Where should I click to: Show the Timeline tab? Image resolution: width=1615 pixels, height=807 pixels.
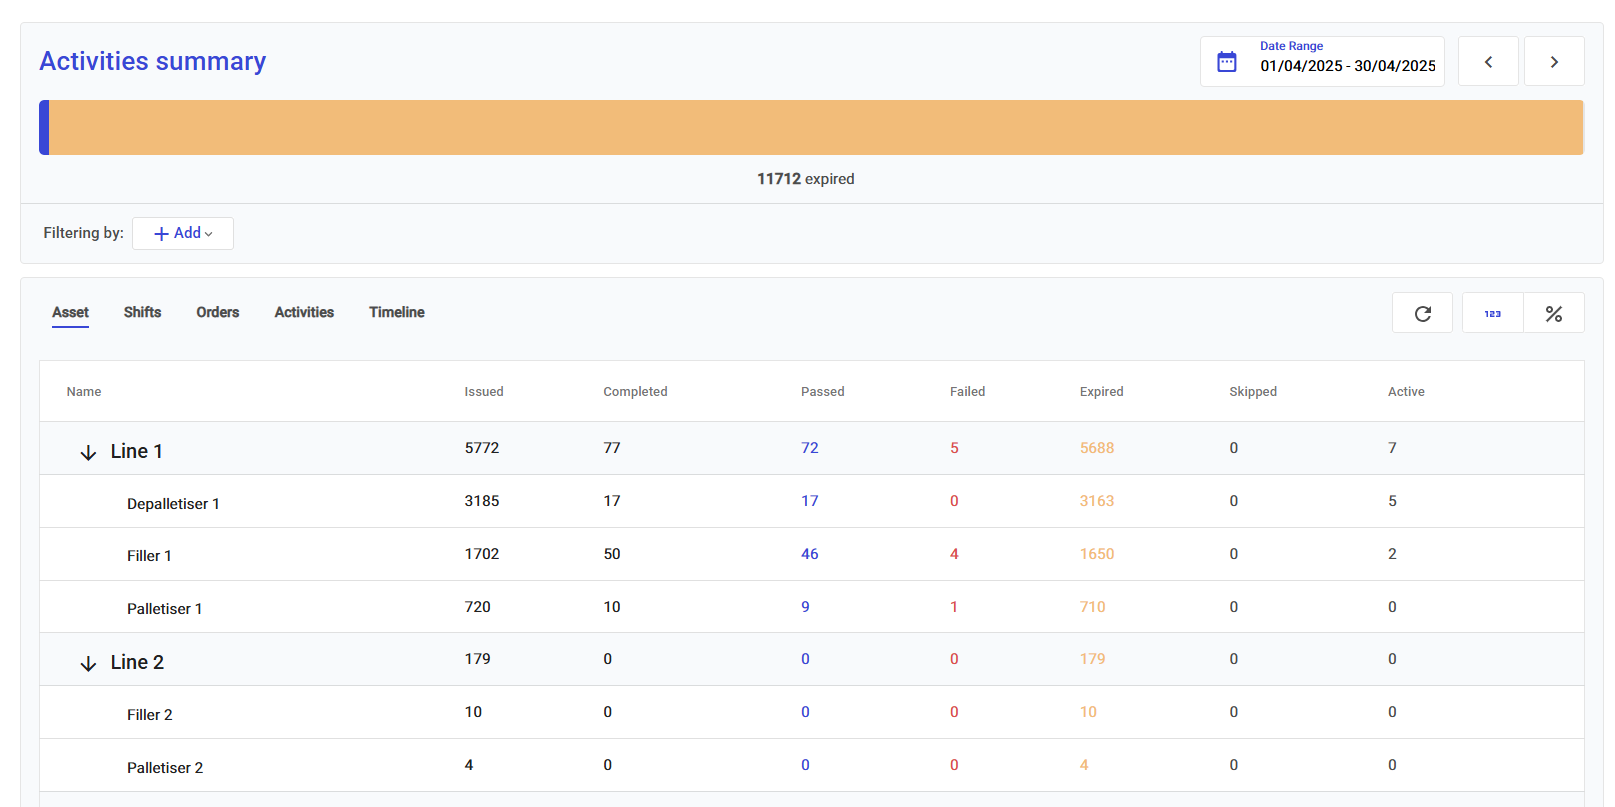396,312
